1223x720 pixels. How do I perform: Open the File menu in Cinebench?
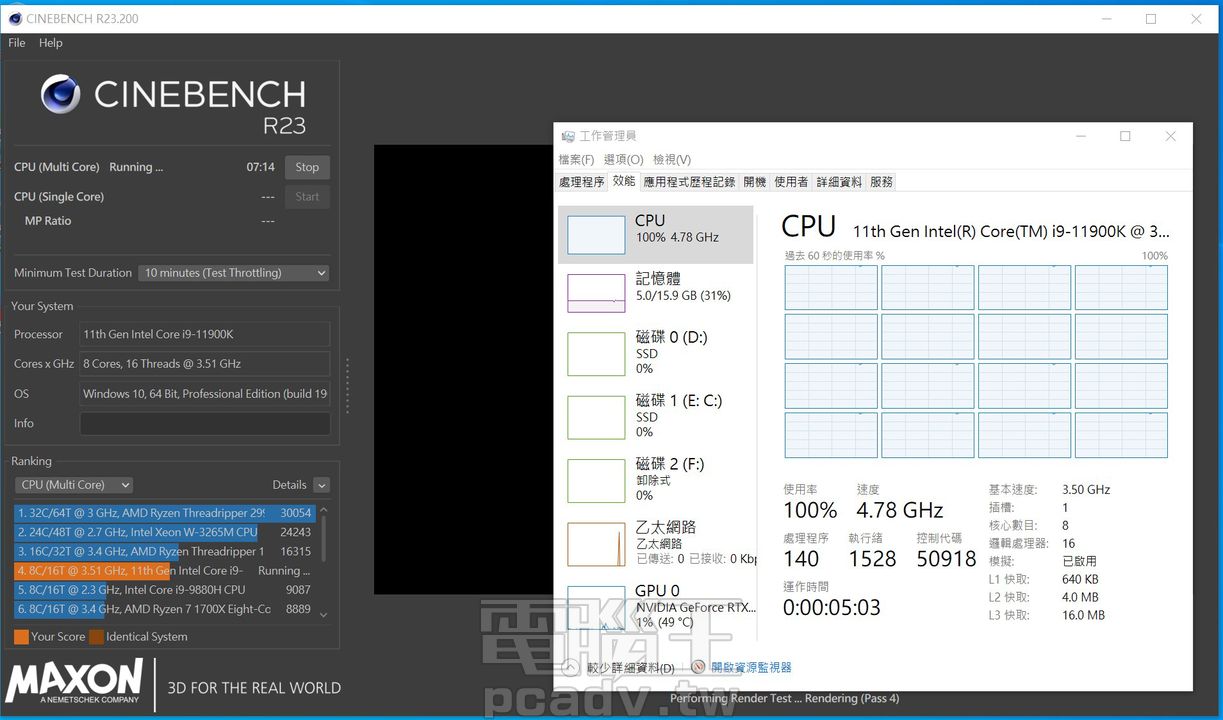16,43
